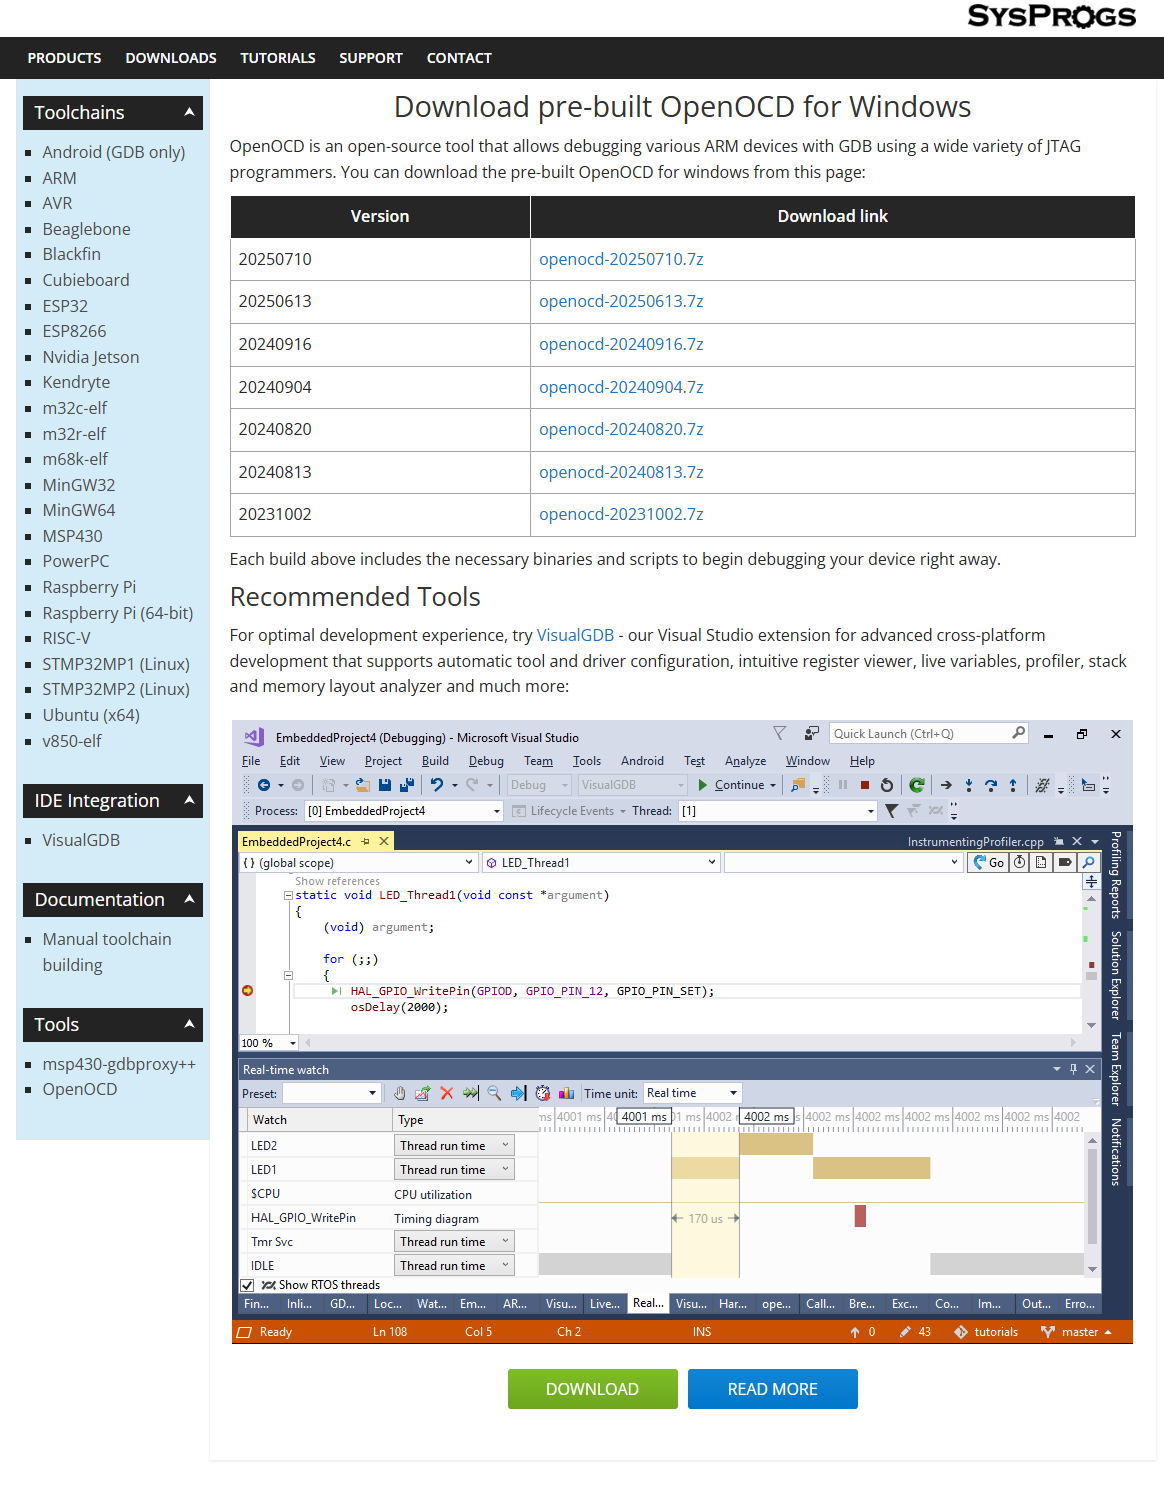Click the Step Into arrow icon

click(x=968, y=785)
